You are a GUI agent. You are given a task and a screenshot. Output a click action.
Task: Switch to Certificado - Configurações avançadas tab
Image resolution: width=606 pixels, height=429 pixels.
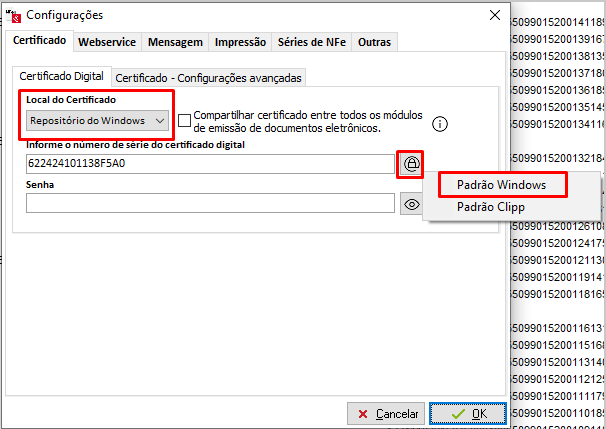coord(206,77)
